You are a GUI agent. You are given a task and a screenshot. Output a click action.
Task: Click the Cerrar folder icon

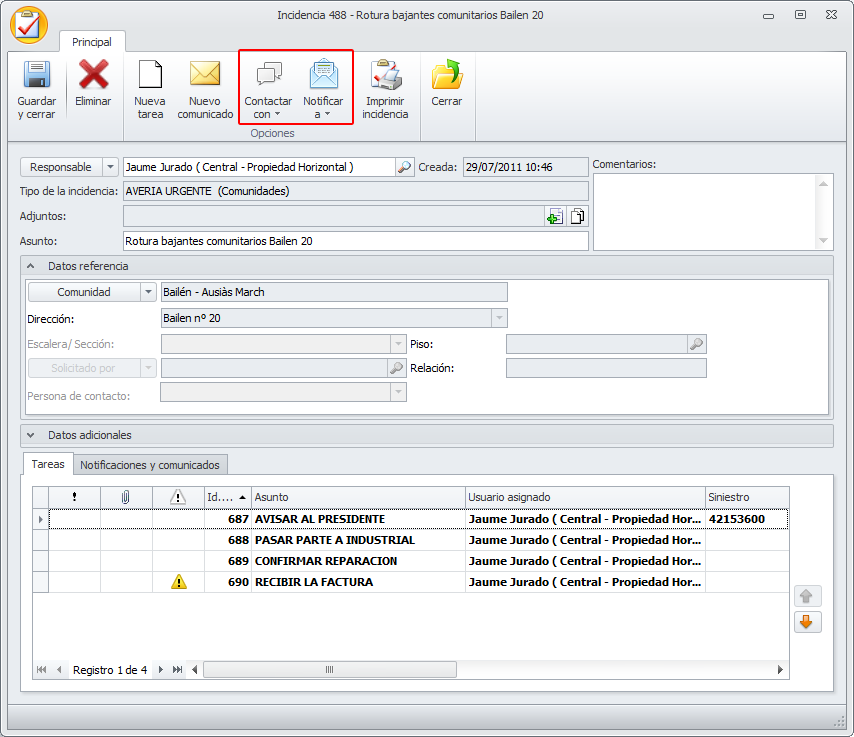point(447,75)
